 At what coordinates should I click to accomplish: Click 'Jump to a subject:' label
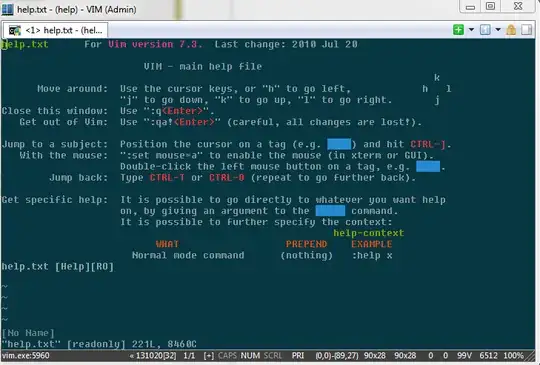point(55,144)
